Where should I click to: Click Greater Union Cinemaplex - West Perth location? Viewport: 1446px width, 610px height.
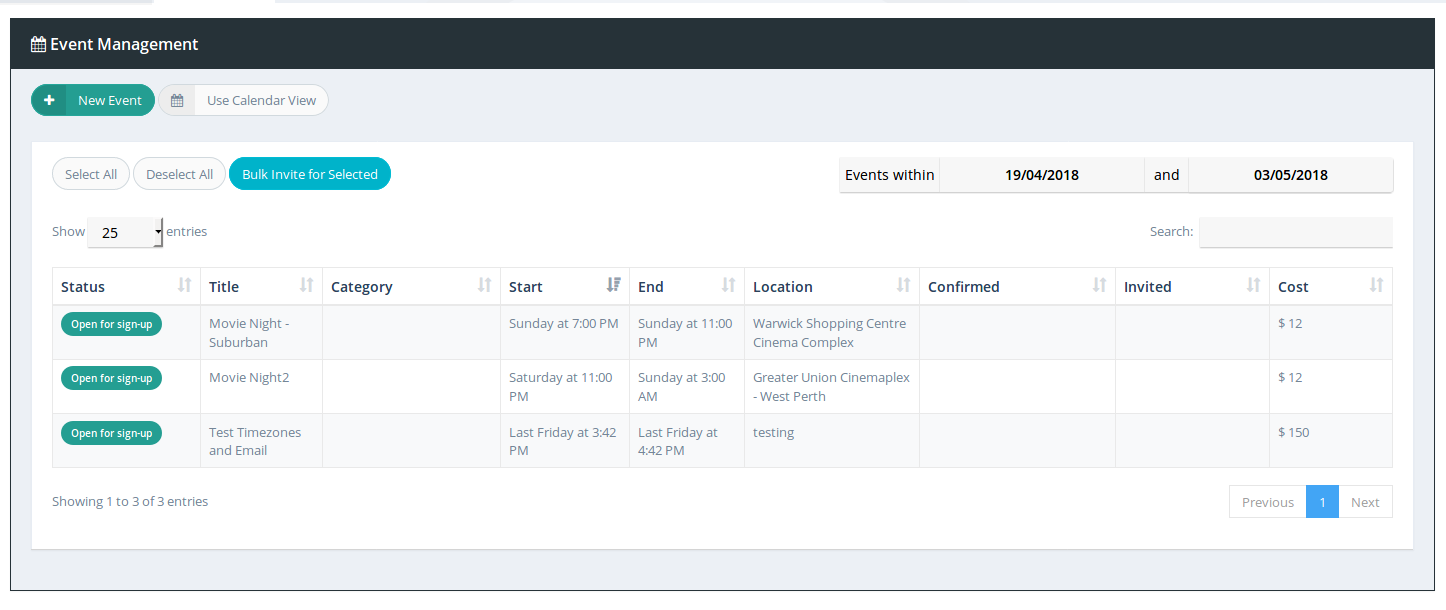coord(832,387)
